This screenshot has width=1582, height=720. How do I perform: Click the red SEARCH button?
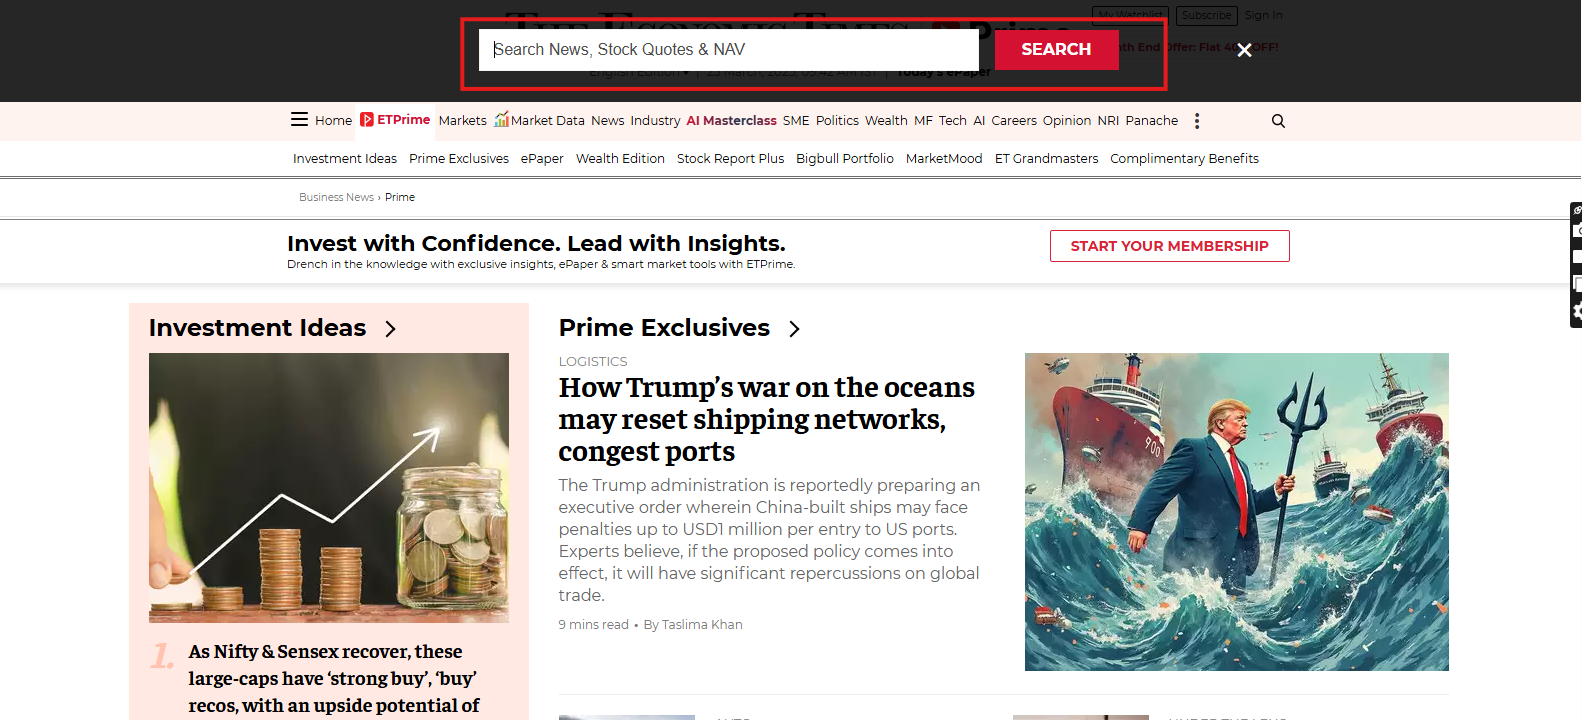tap(1056, 49)
